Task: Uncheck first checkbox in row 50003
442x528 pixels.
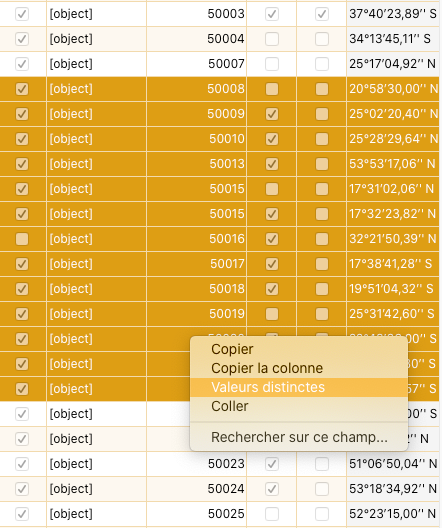Action: 22,14
